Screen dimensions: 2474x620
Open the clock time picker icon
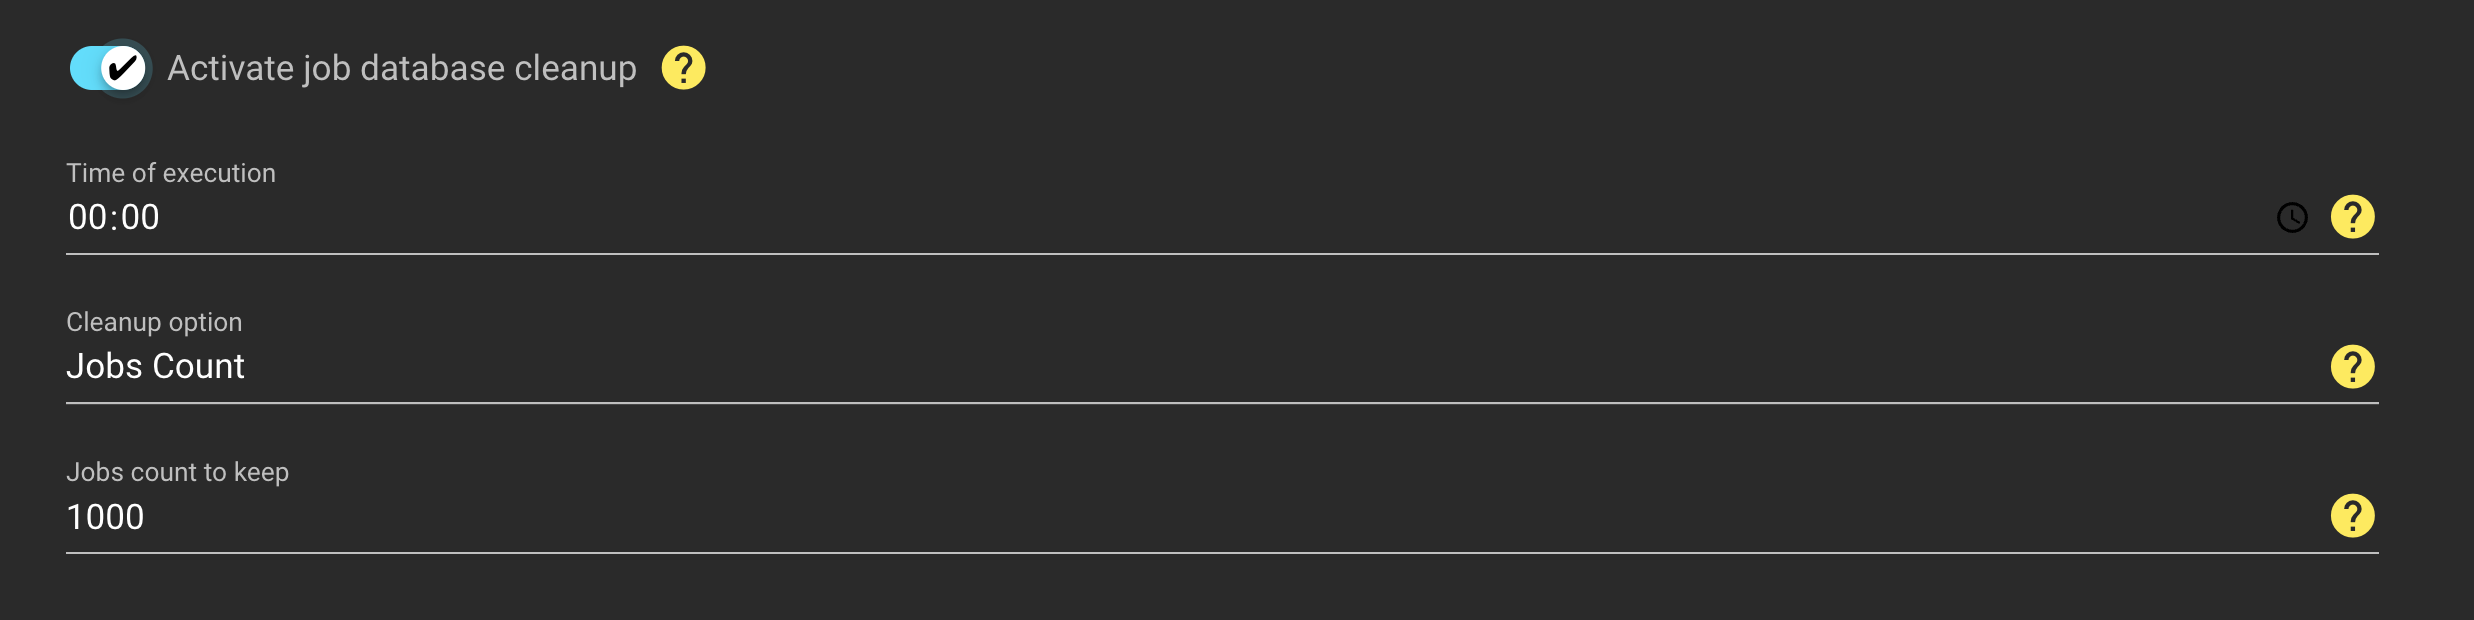point(2292,217)
